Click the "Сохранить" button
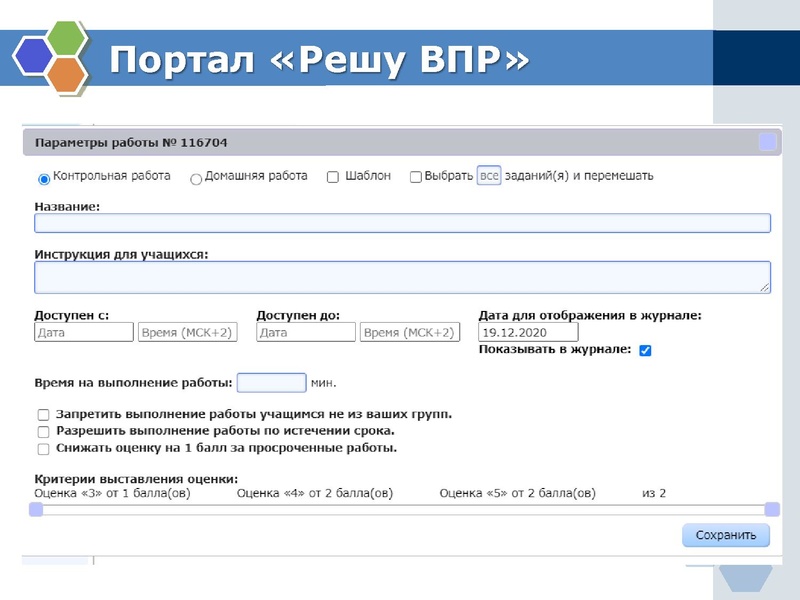The height and width of the screenshot is (600, 800). [x=725, y=536]
